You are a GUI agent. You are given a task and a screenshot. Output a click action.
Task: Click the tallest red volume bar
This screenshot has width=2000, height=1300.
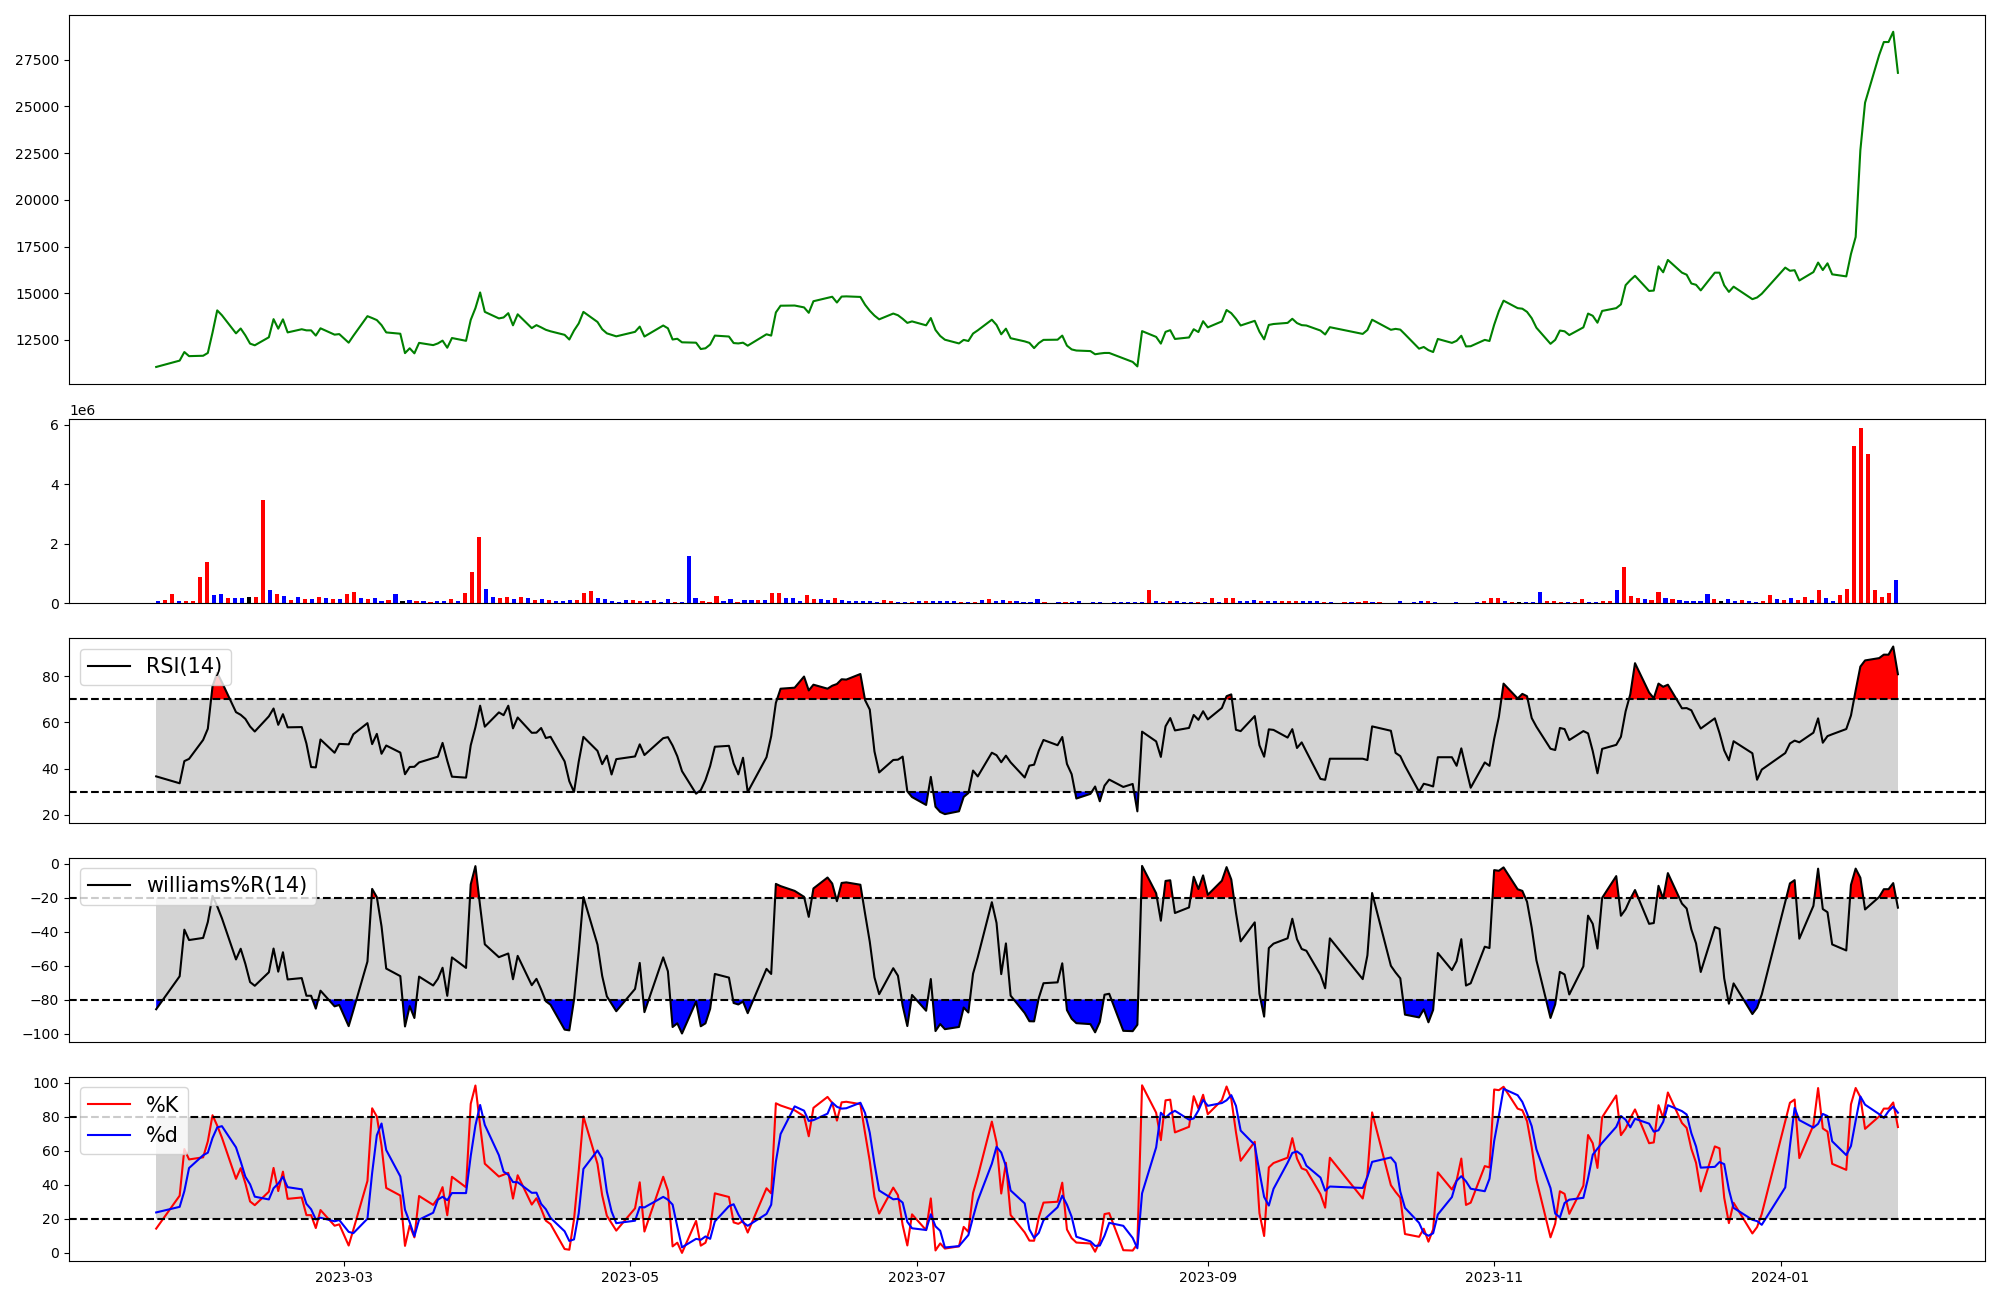tap(1861, 516)
